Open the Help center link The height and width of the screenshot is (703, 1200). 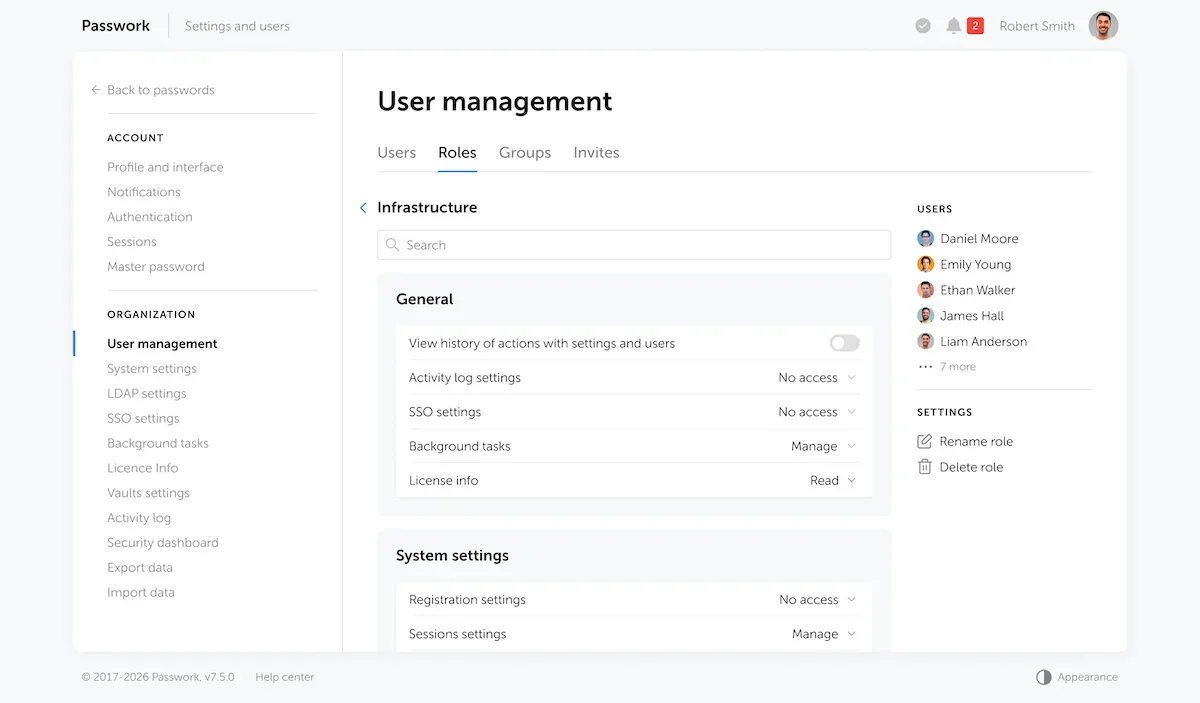pyautogui.click(x=285, y=677)
